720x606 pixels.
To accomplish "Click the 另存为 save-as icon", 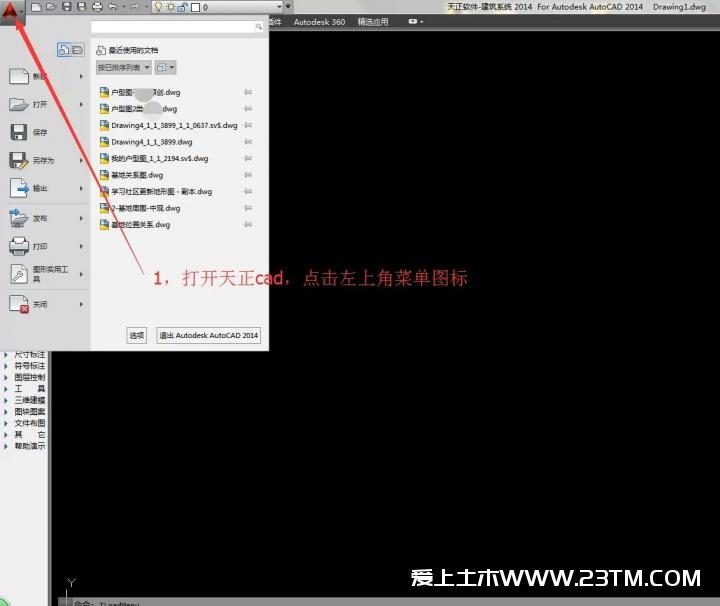I will [19, 161].
